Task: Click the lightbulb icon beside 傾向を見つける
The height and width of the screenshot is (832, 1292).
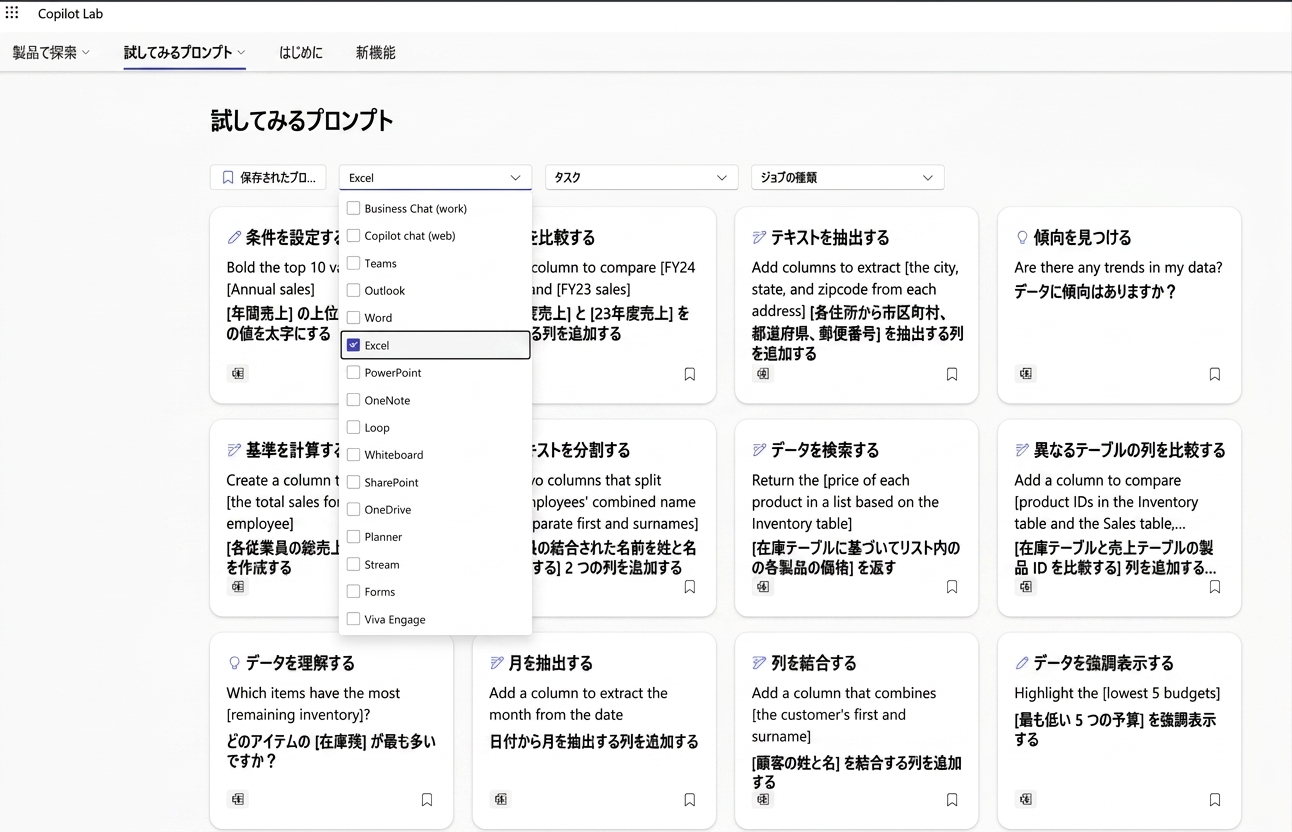Action: point(1022,237)
